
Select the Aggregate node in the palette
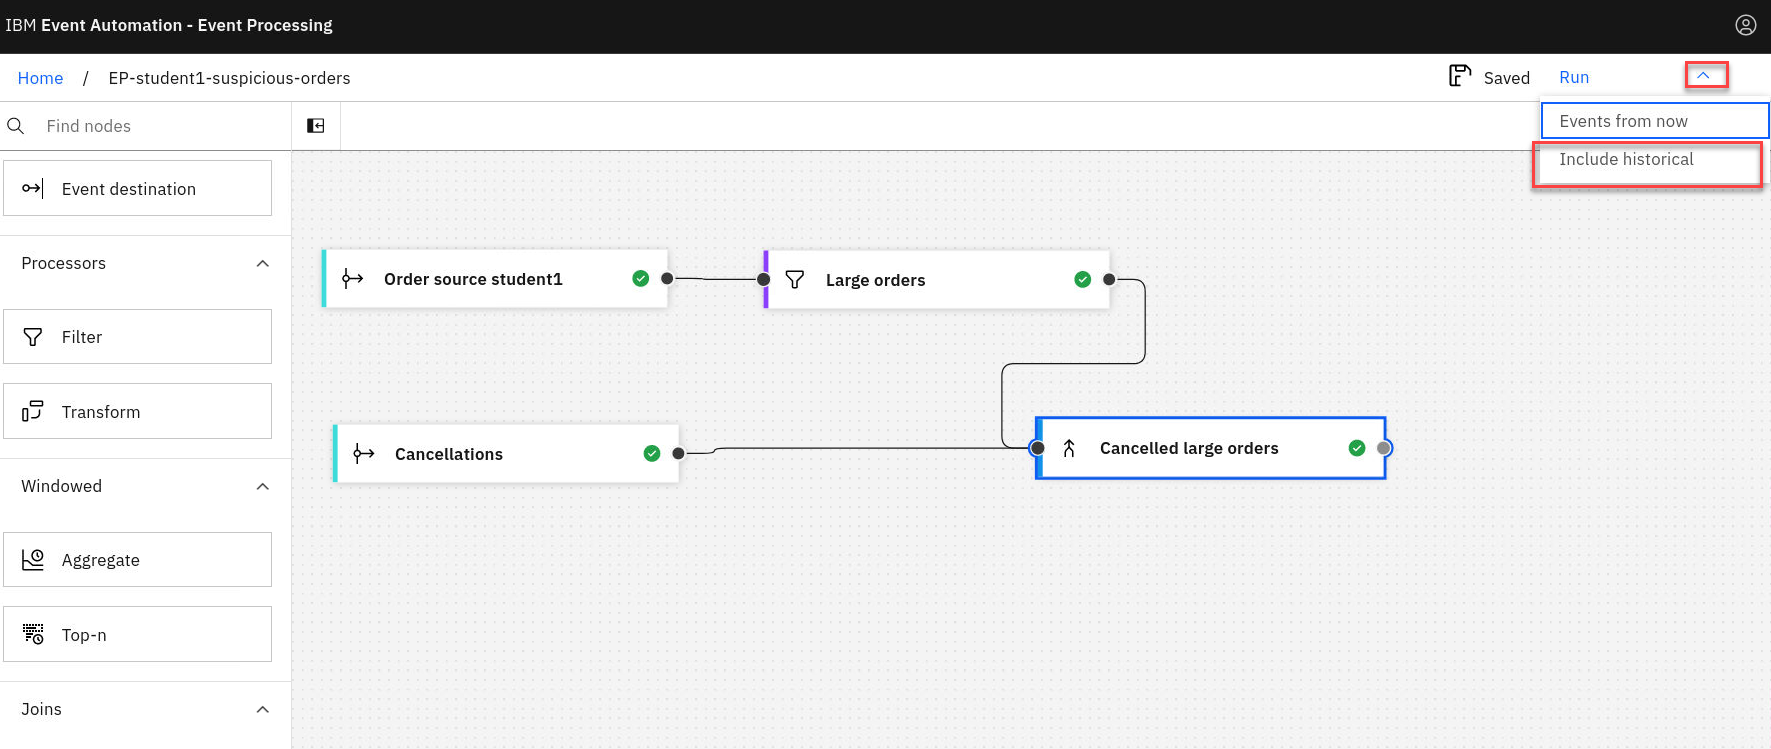tap(138, 560)
